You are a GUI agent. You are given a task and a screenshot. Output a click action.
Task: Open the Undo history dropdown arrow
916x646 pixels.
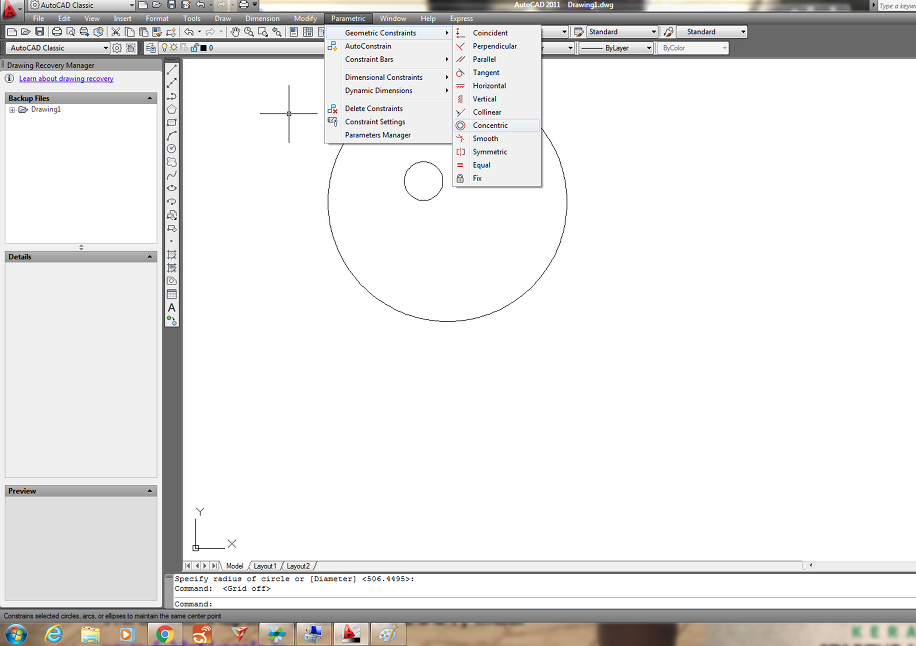coord(199,32)
